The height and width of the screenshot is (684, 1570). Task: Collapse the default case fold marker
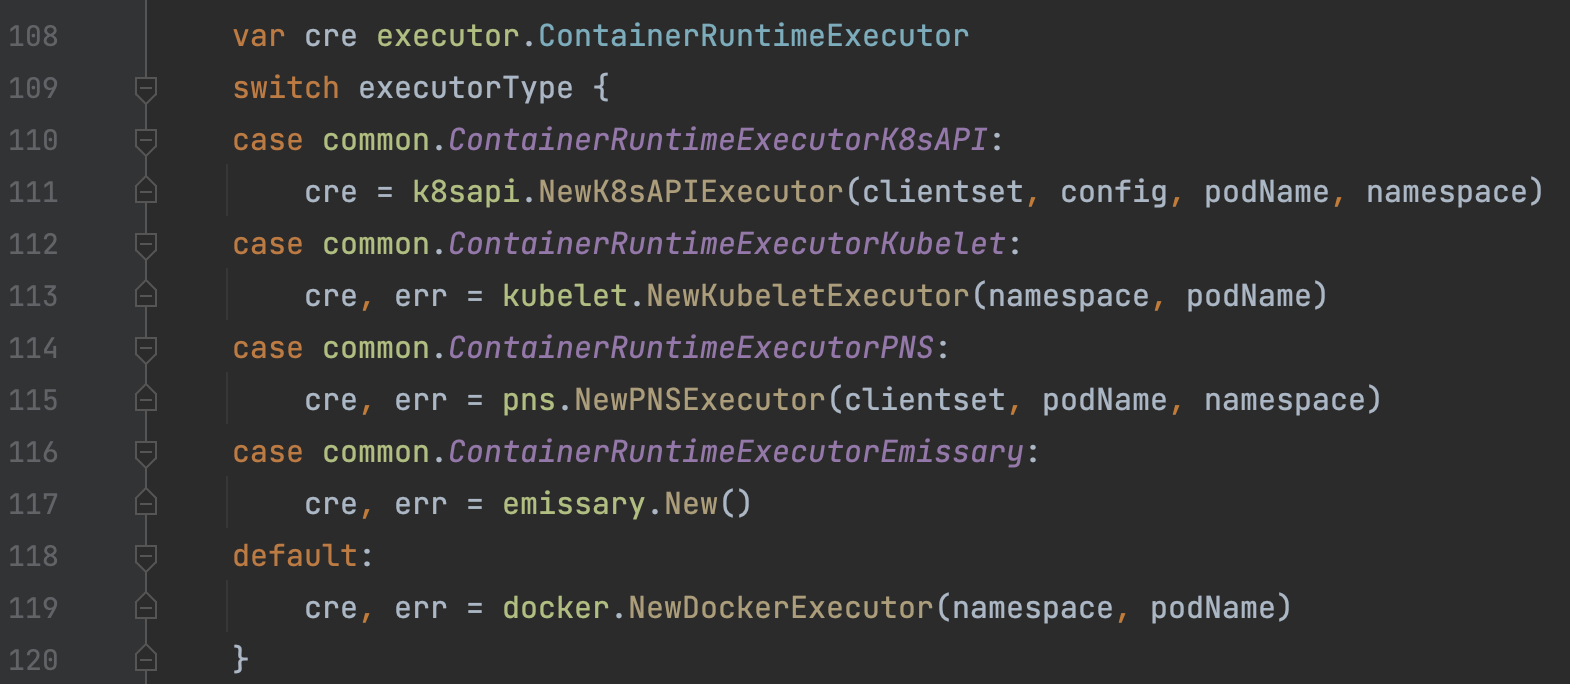[146, 557]
